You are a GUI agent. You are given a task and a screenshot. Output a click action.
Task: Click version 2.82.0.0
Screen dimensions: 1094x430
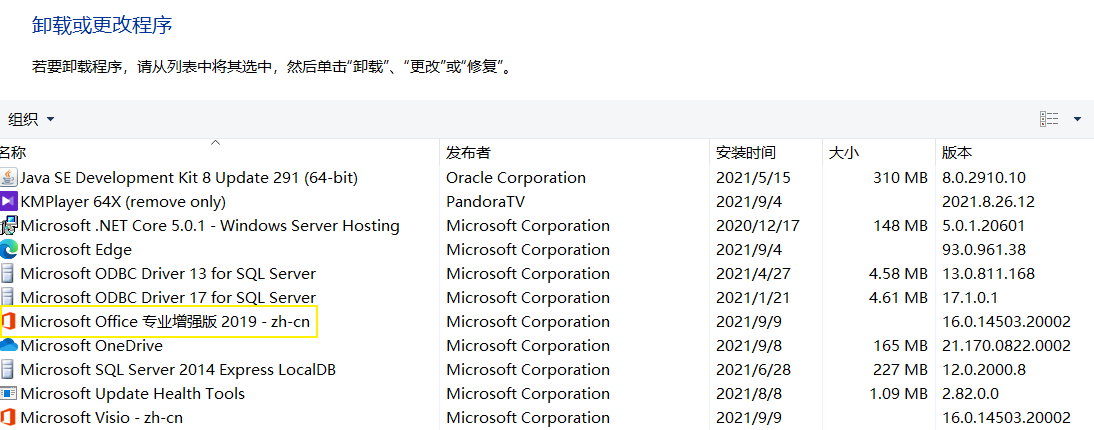(x=970, y=393)
